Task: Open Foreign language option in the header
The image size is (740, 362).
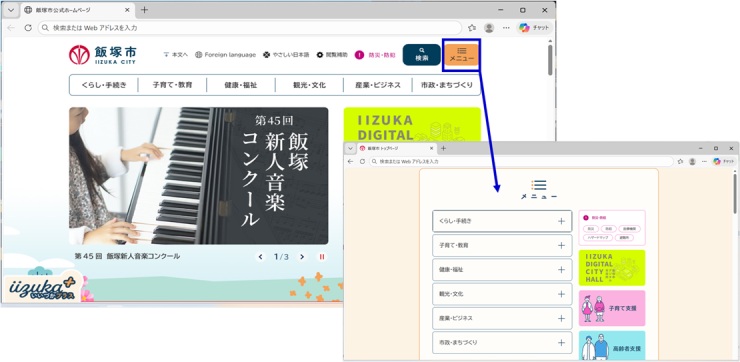Action: pyautogui.click(x=225, y=55)
